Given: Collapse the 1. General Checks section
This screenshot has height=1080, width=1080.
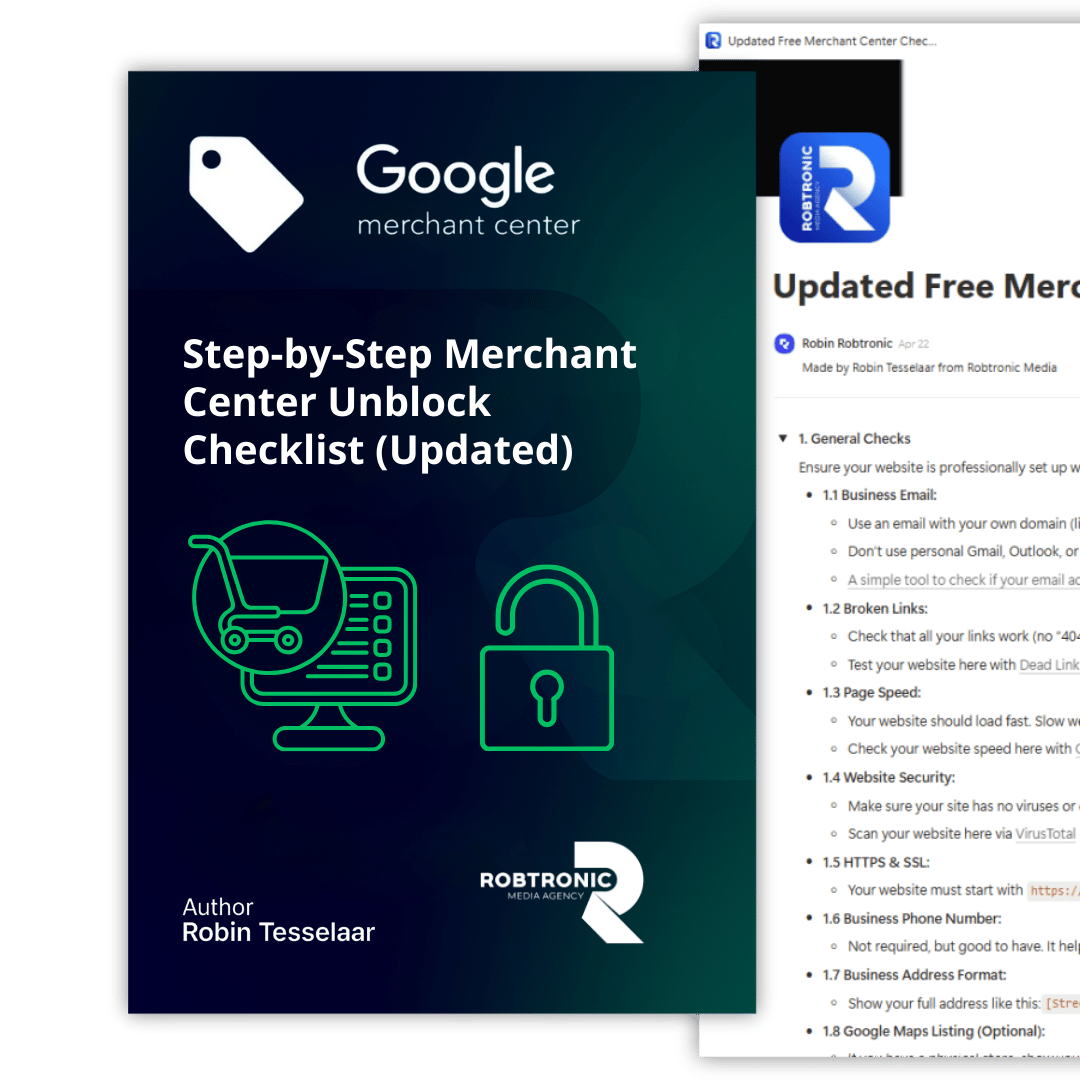Looking at the screenshot, I should (x=785, y=438).
